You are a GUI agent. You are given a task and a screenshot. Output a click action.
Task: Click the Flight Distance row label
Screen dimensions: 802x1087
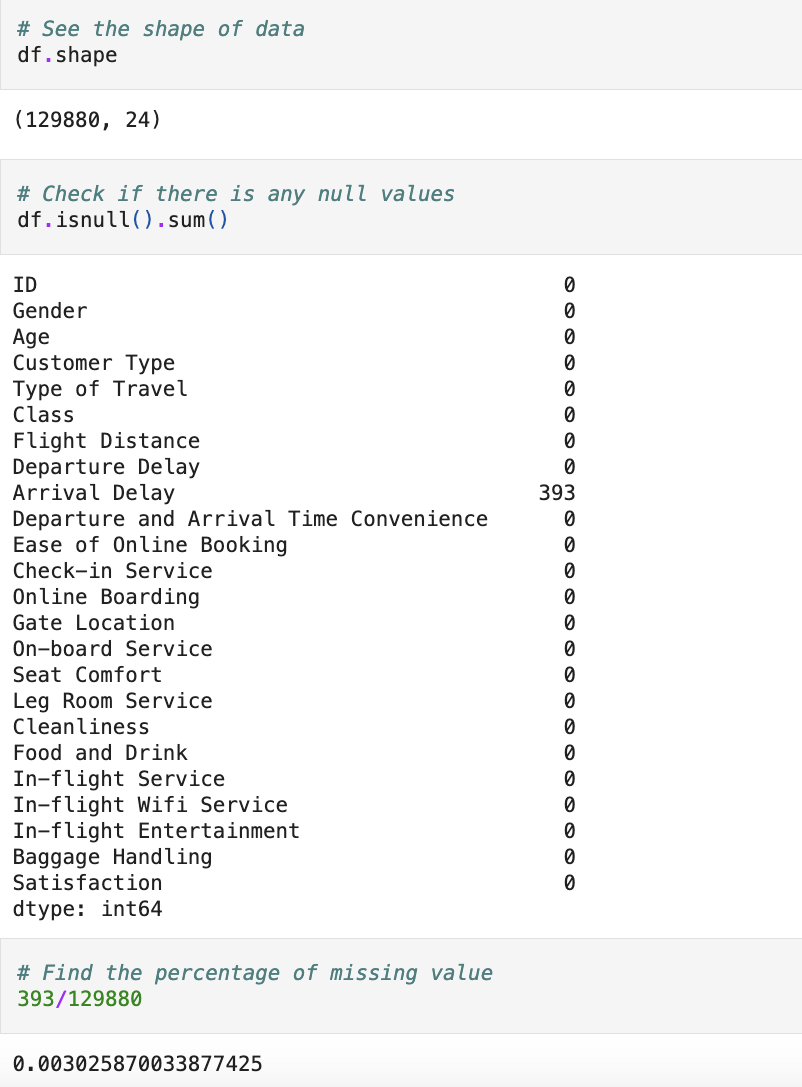(106, 441)
